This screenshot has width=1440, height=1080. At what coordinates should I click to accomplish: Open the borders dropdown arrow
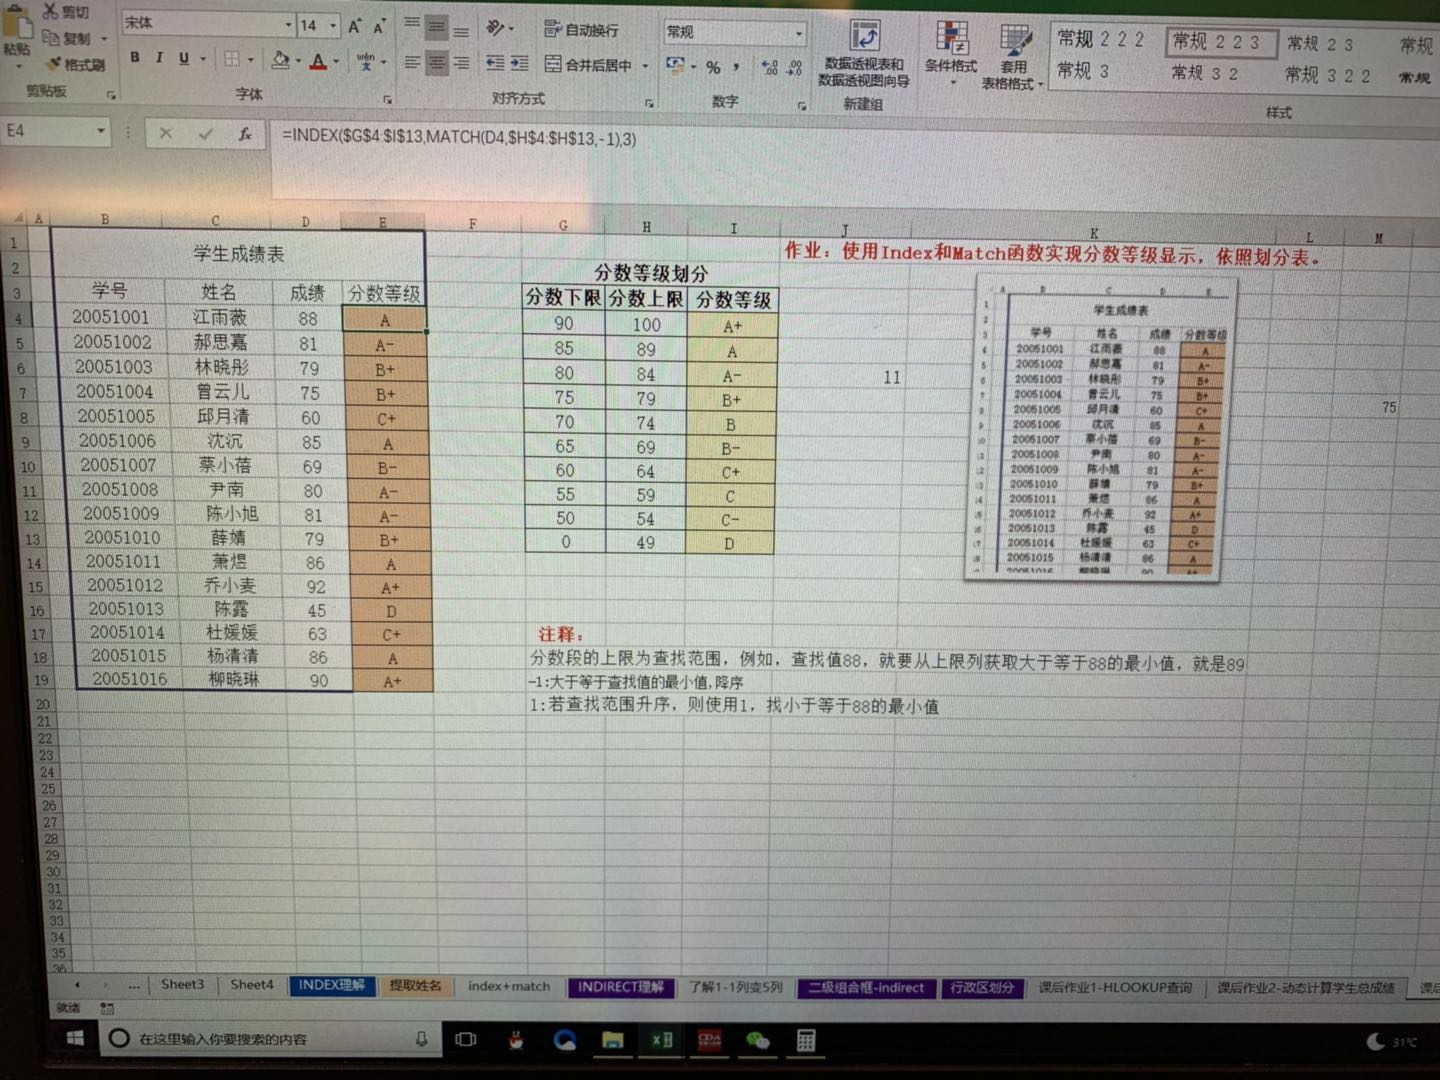point(251,60)
